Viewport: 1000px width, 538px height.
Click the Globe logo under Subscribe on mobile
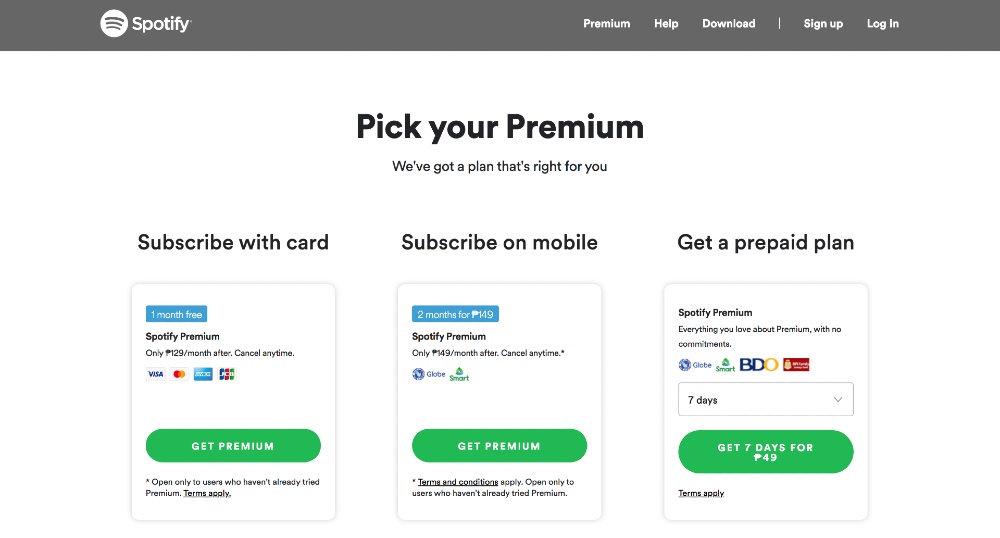429,374
